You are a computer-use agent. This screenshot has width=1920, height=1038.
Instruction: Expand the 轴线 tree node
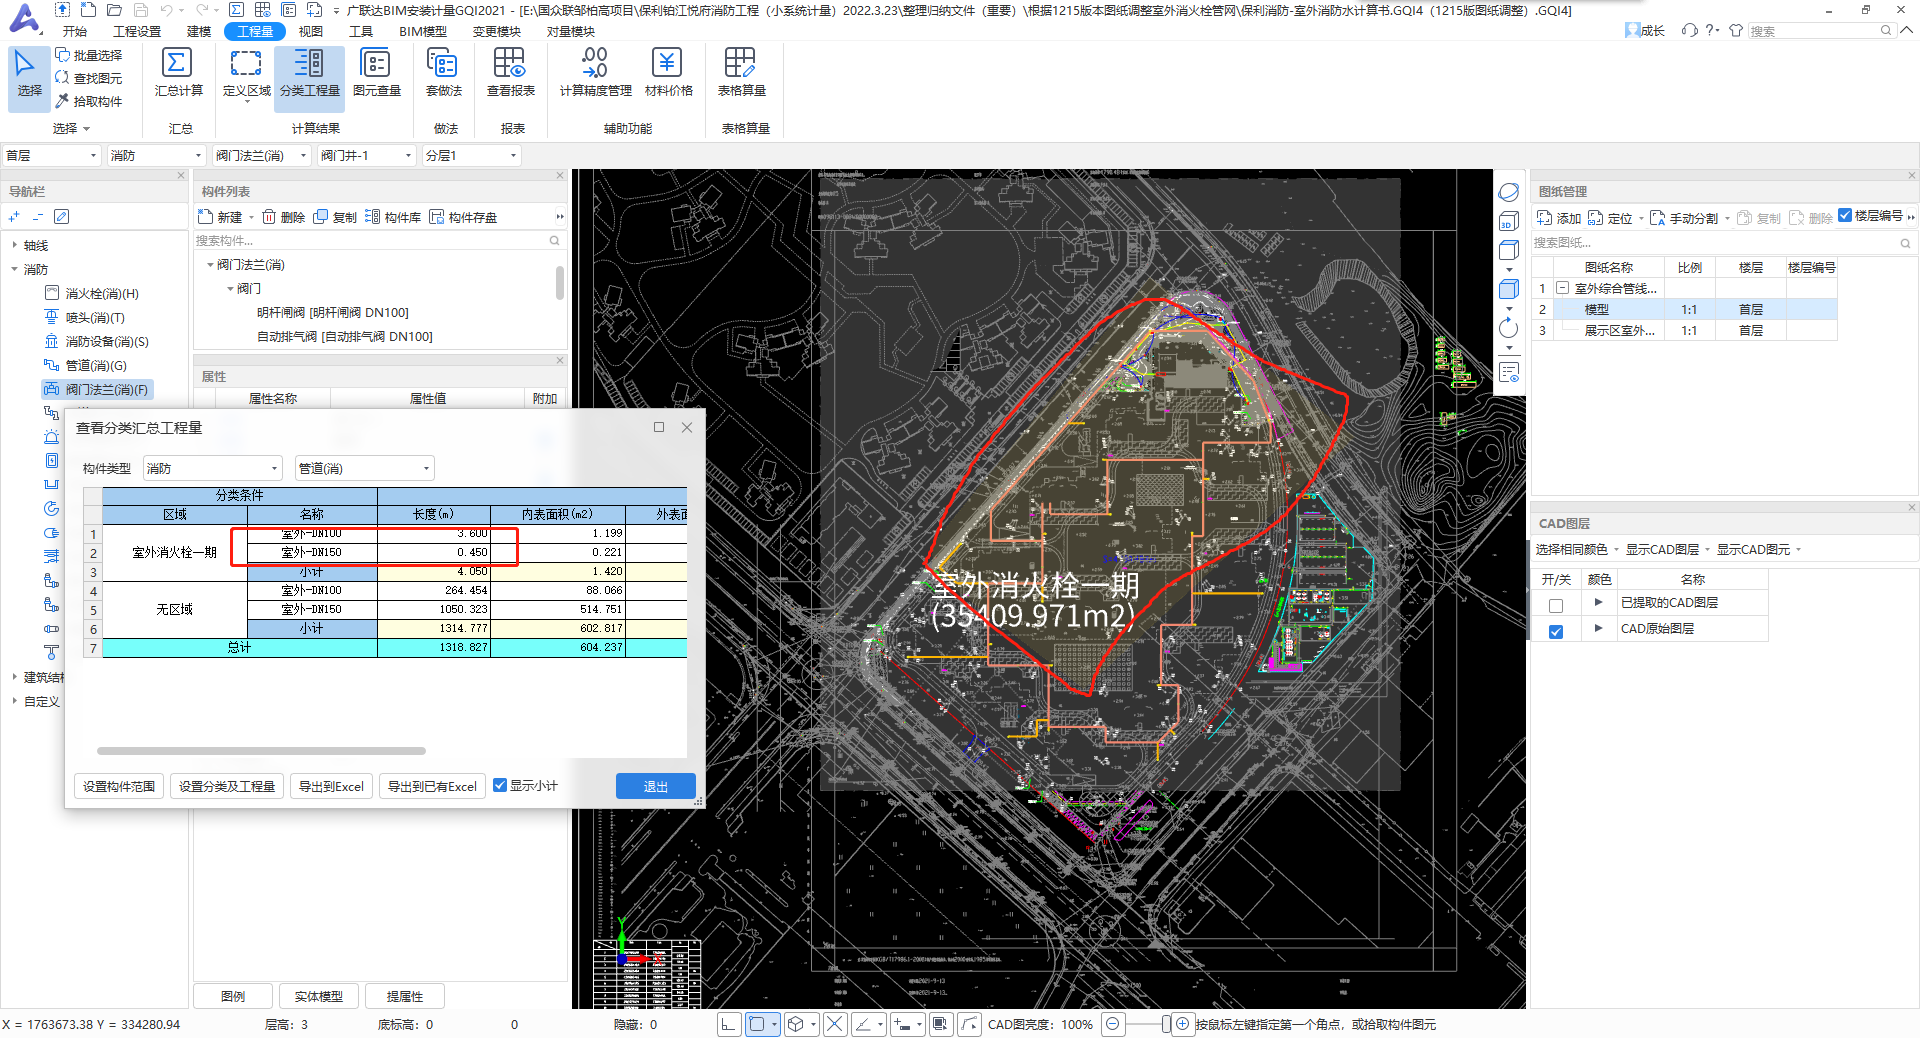[x=14, y=245]
